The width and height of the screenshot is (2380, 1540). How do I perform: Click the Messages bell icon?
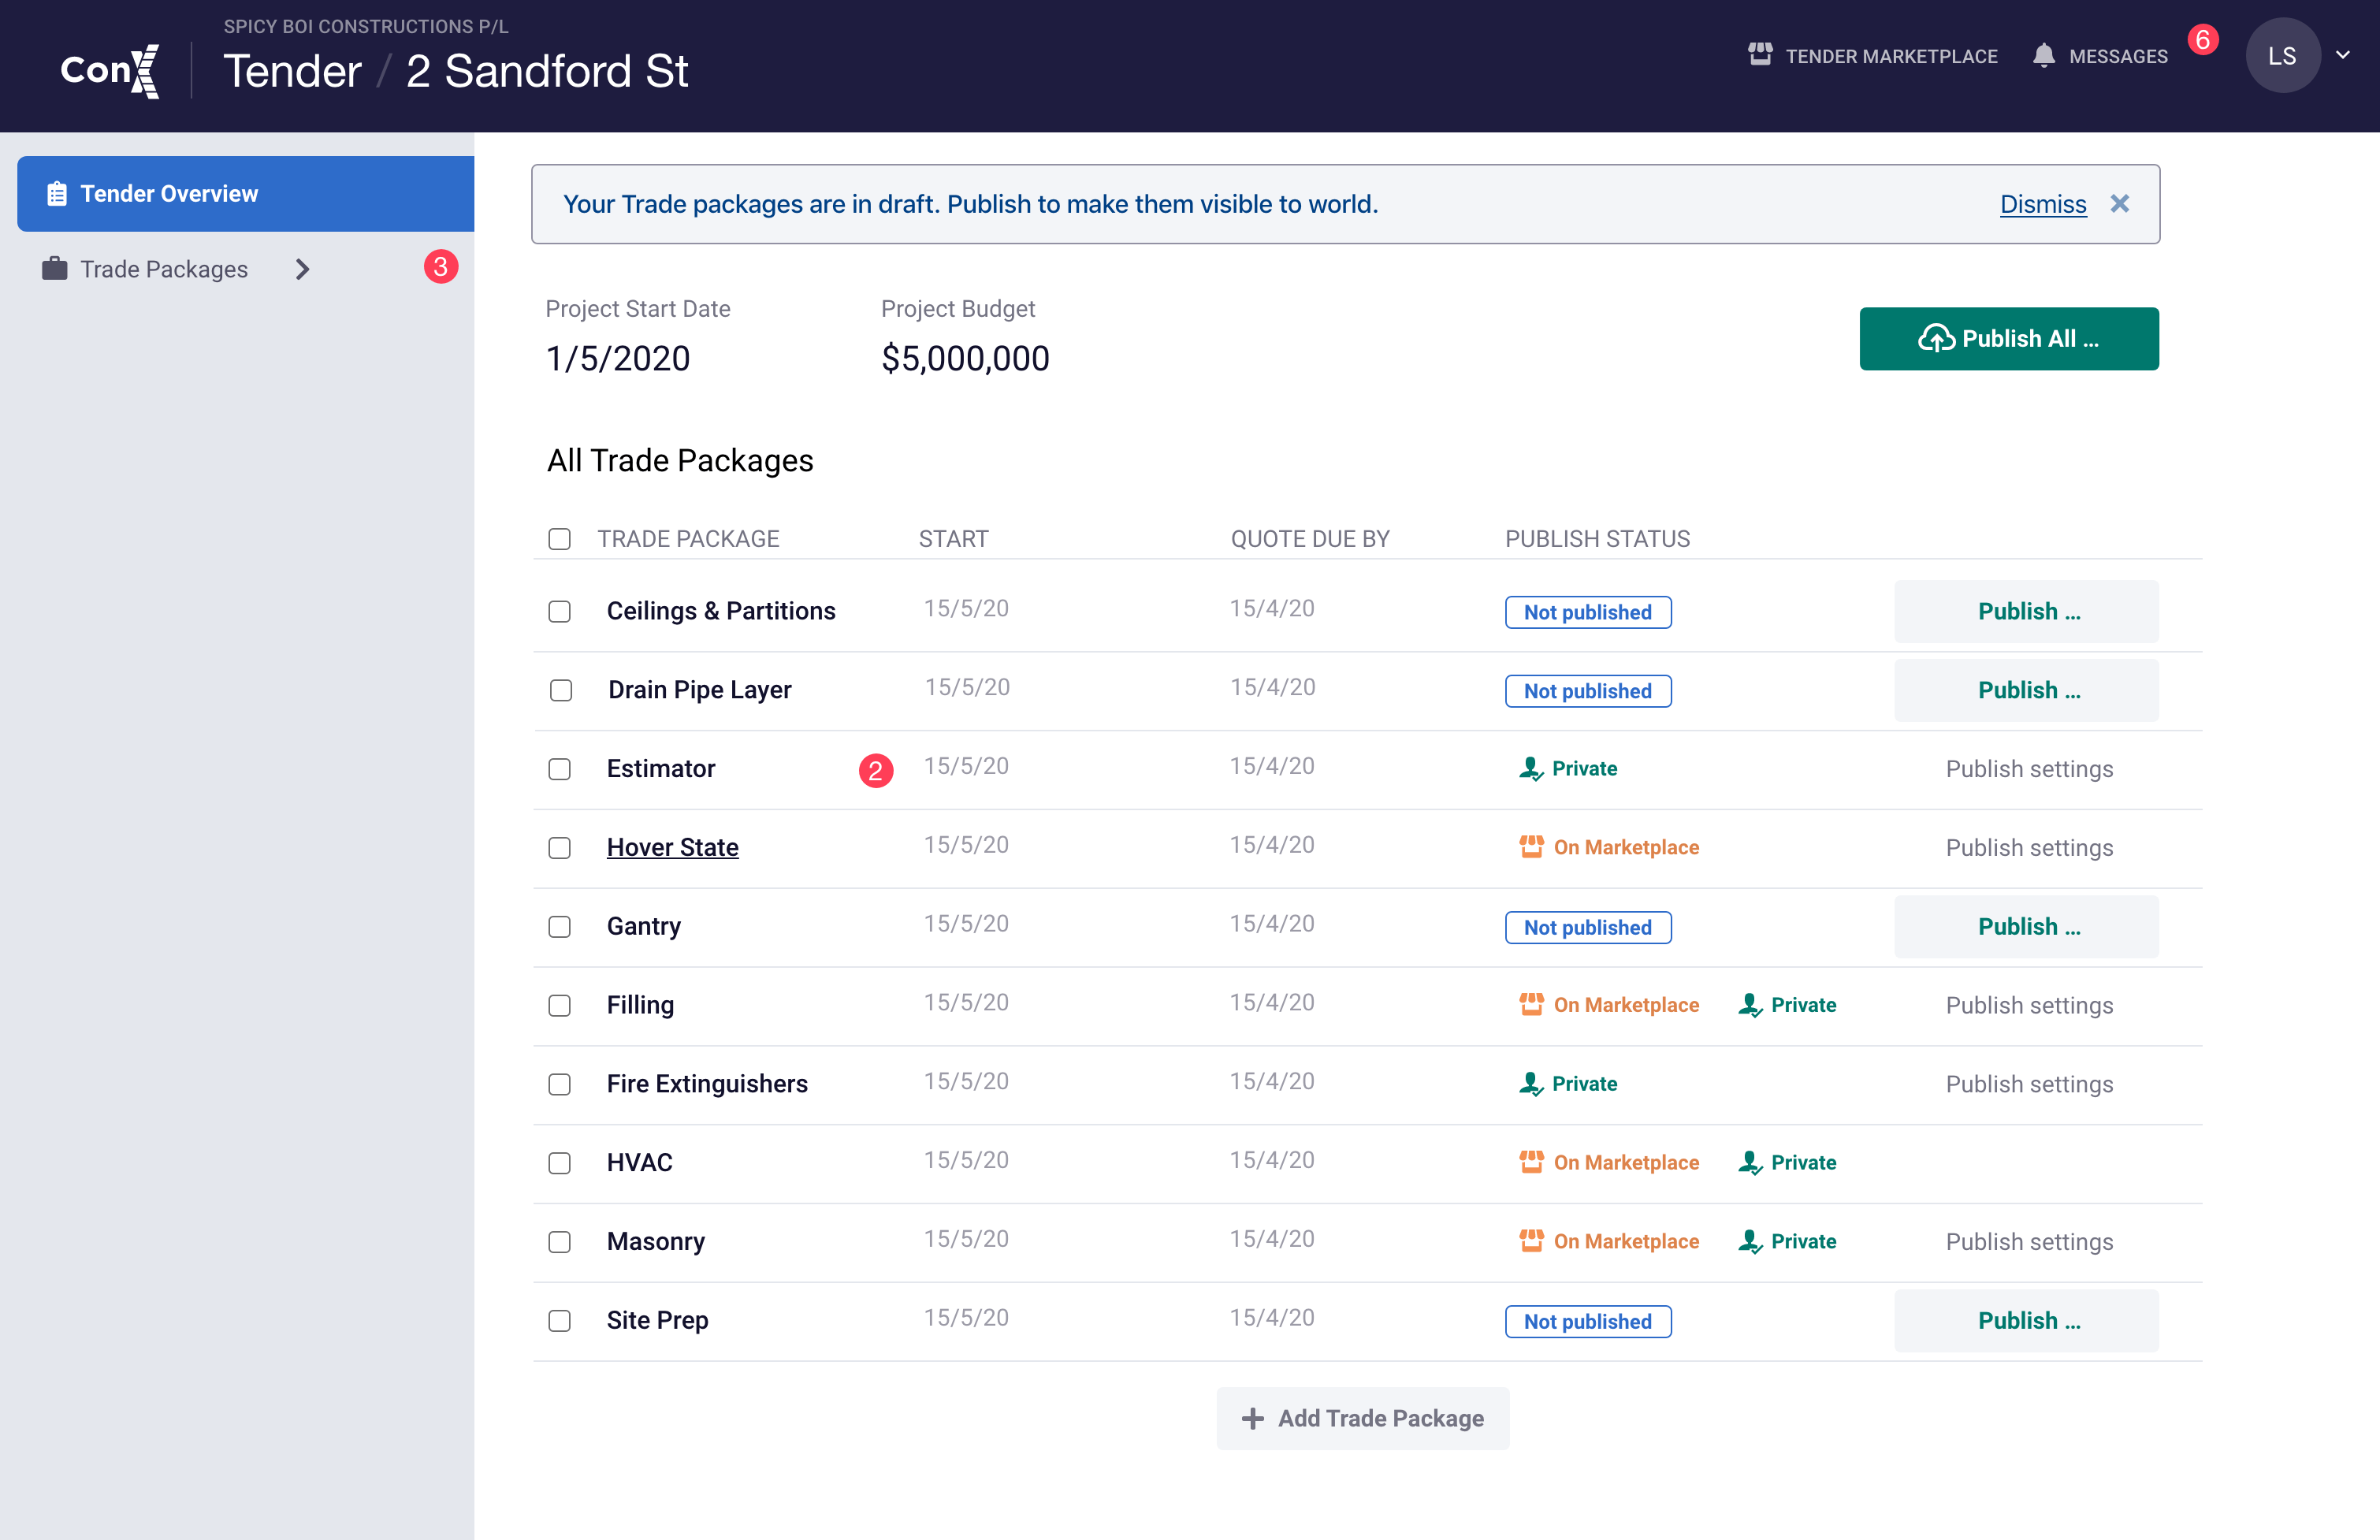(x=2044, y=56)
